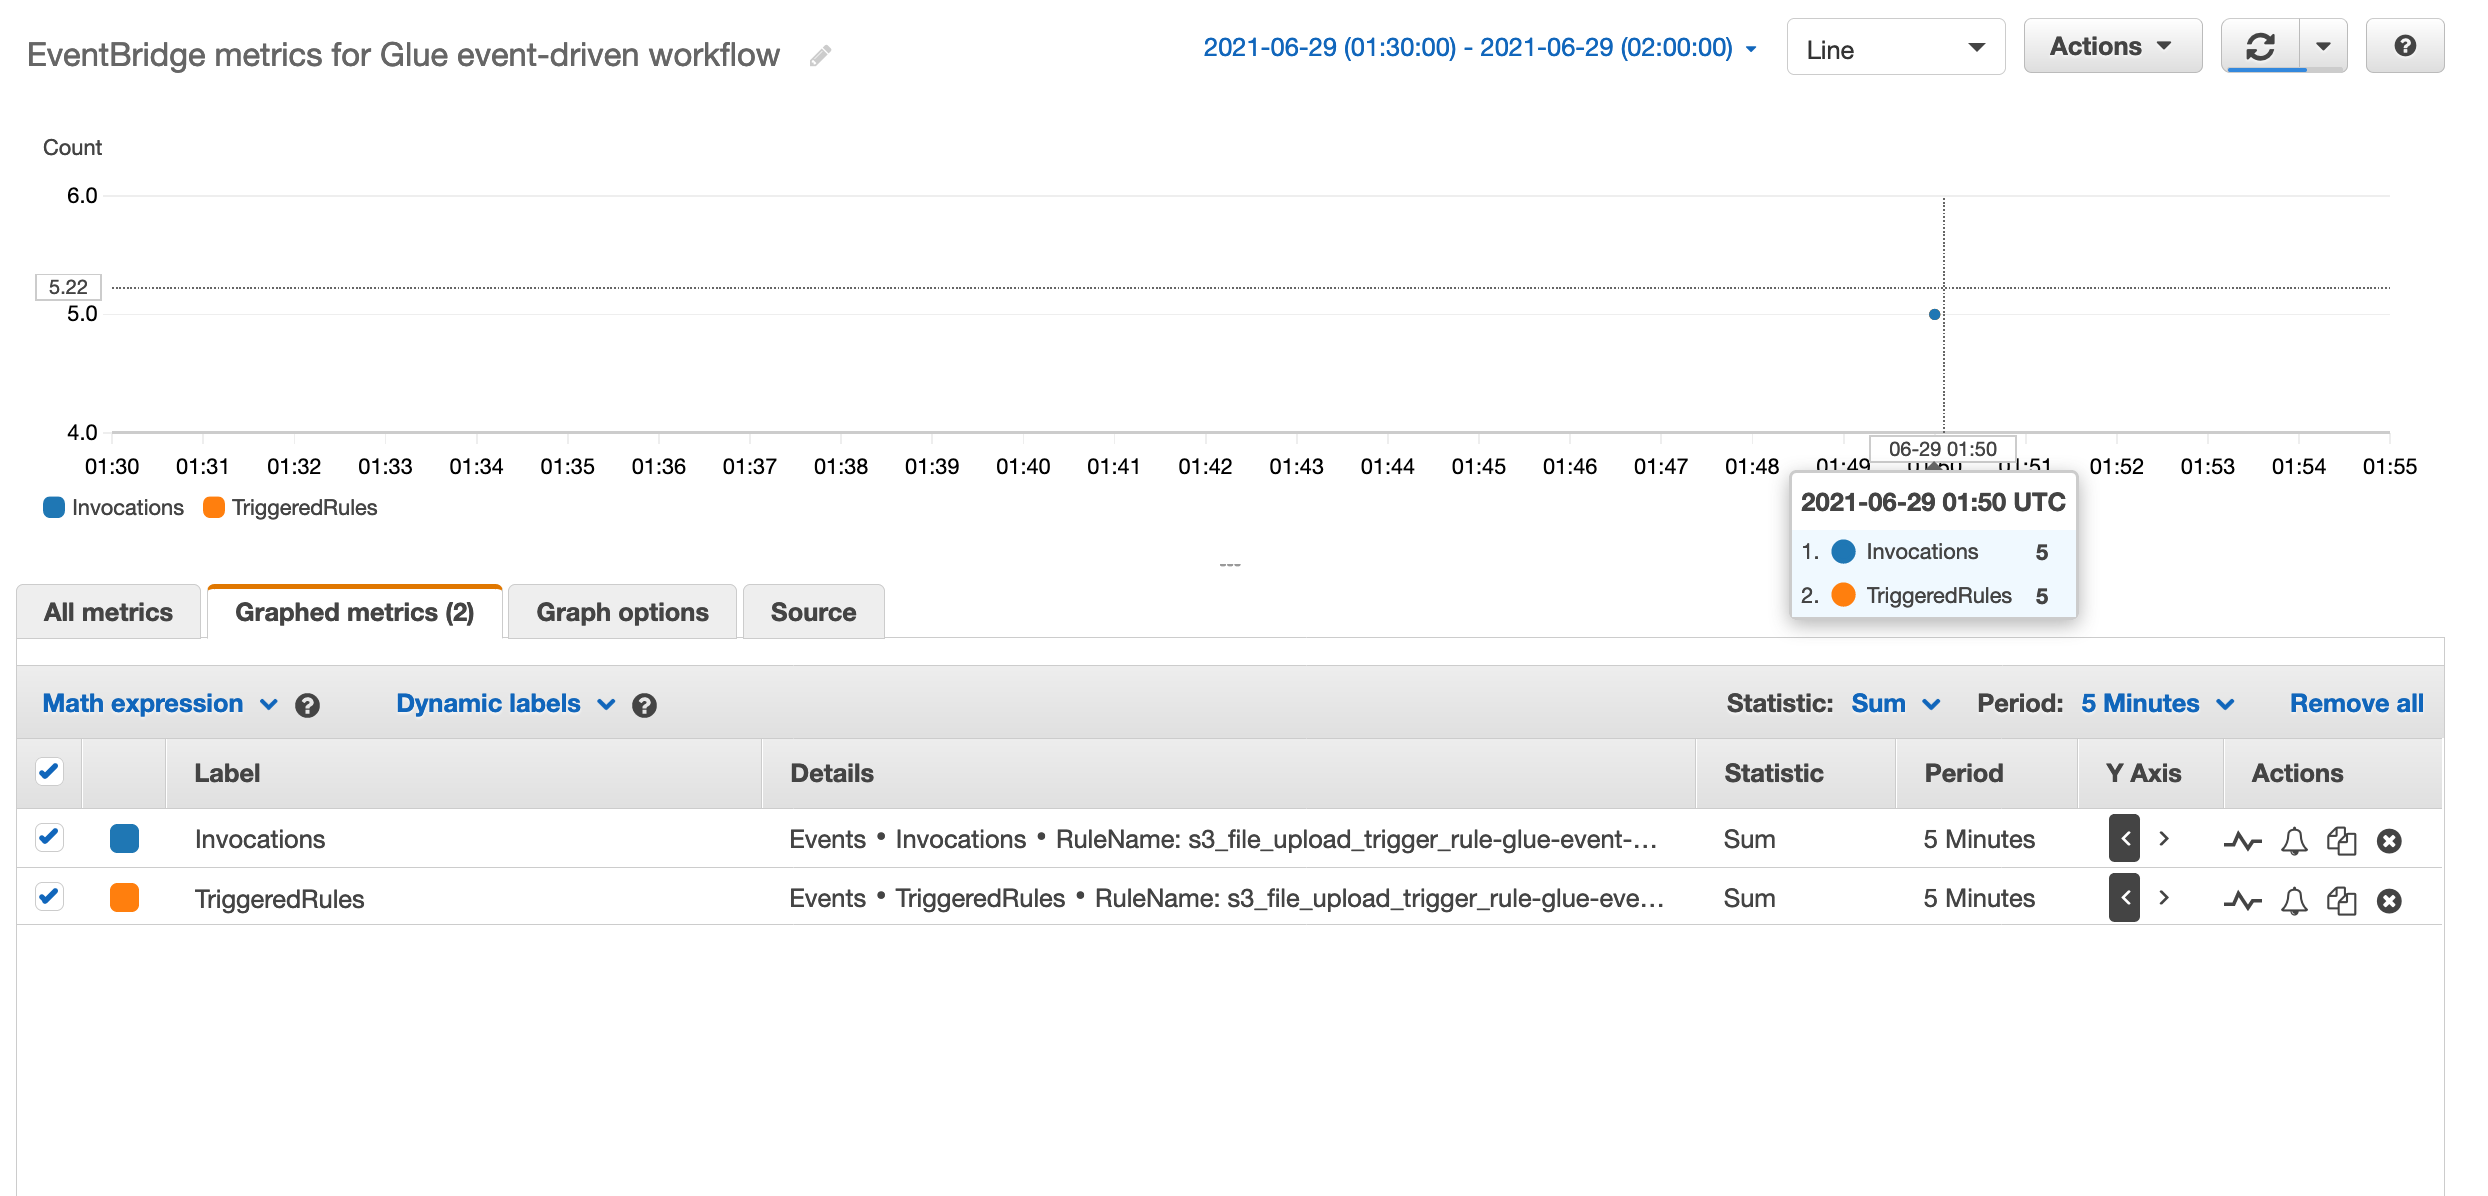The height and width of the screenshot is (1196, 2488).
Task: Uncheck the TriggeredRules metric checkbox
Action: pyautogui.click(x=49, y=897)
